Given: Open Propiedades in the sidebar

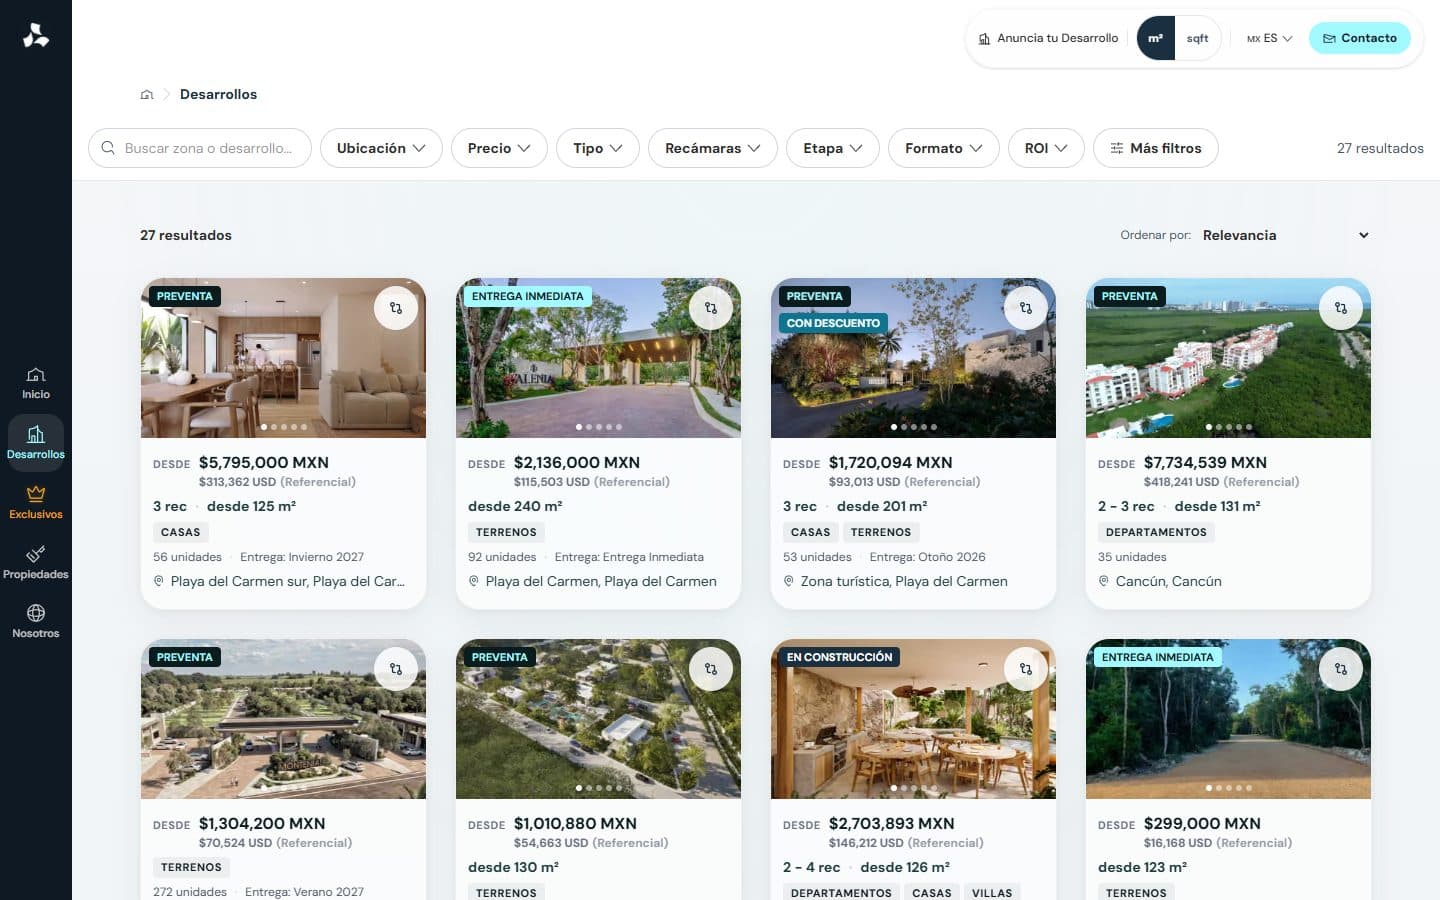Looking at the screenshot, I should [x=36, y=562].
